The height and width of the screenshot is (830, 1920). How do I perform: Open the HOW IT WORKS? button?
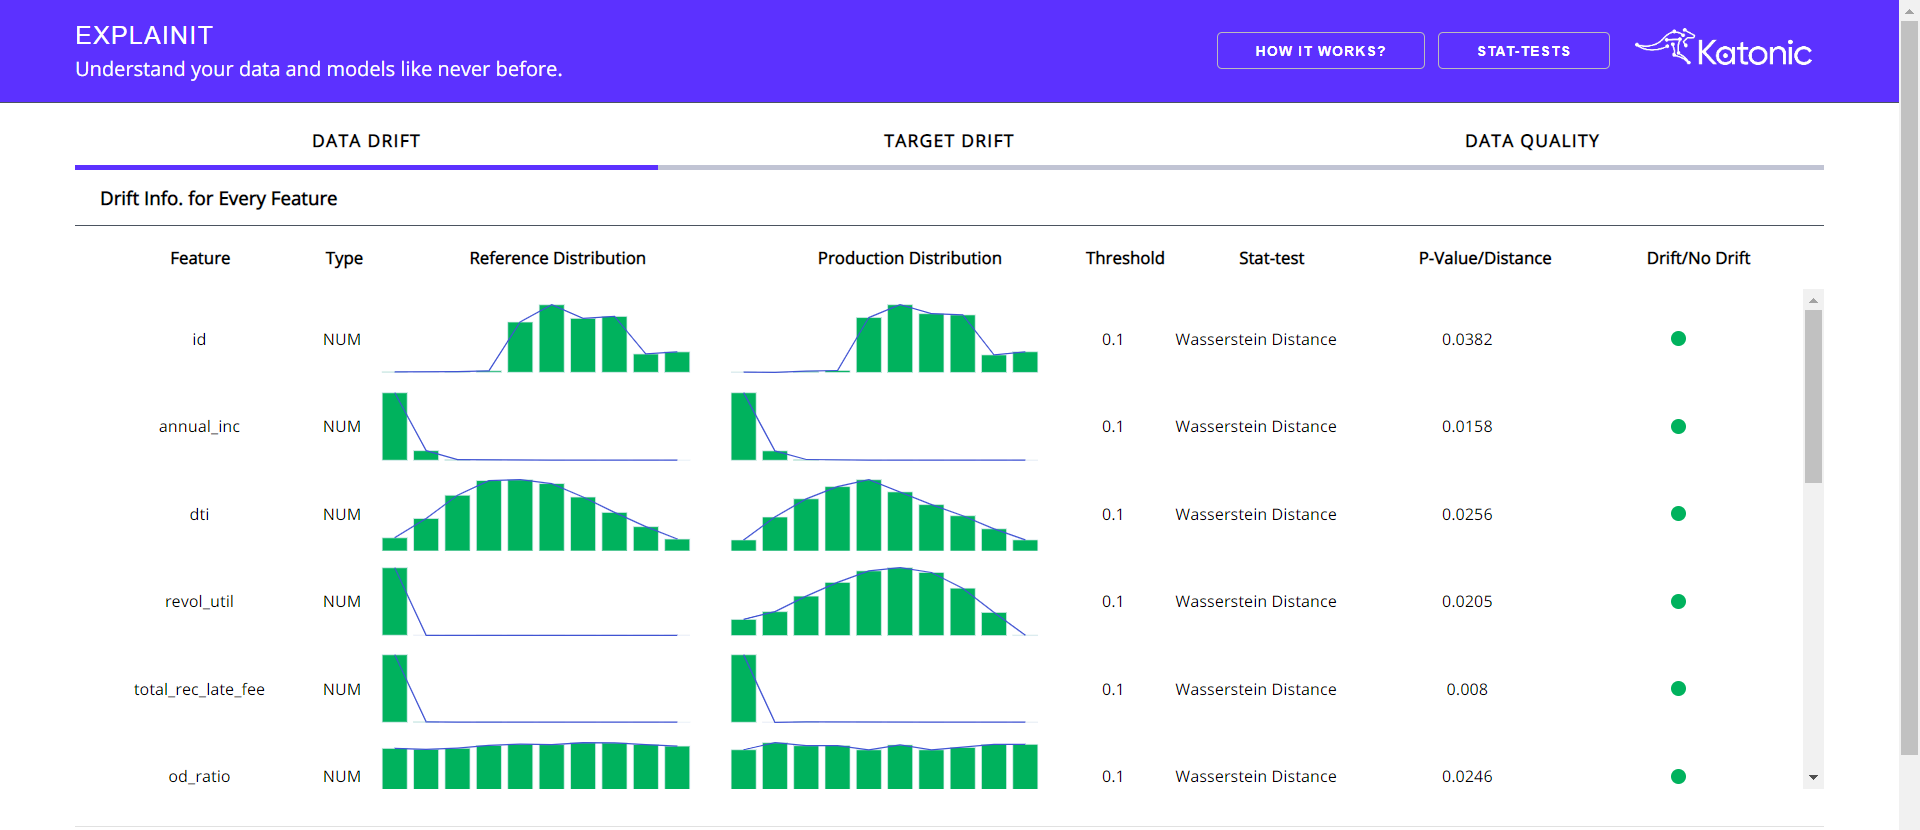click(x=1320, y=51)
